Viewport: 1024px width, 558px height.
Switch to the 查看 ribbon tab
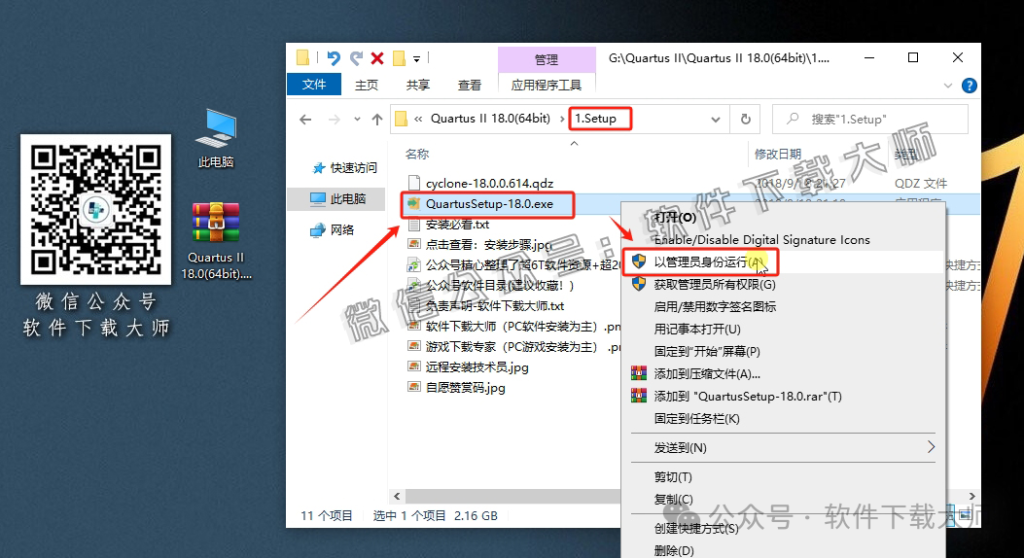(470, 85)
